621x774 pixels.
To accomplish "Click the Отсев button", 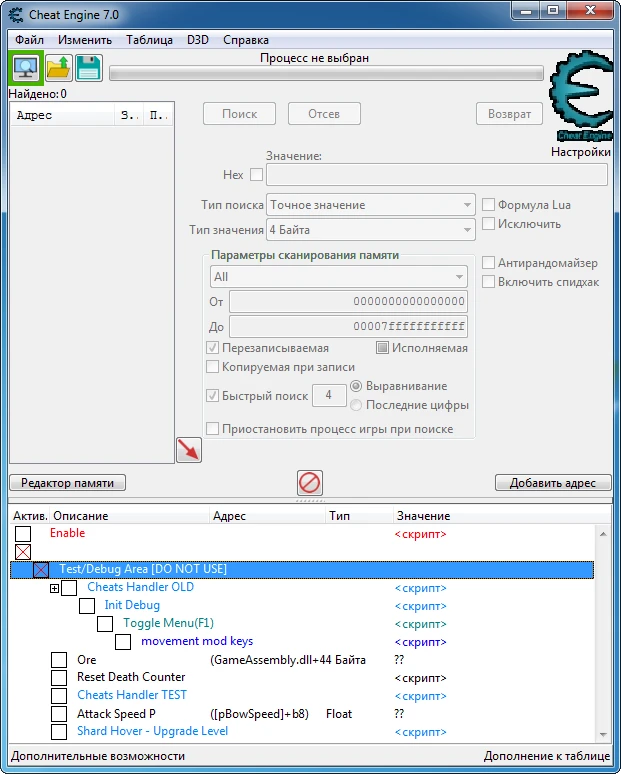I will (324, 114).
